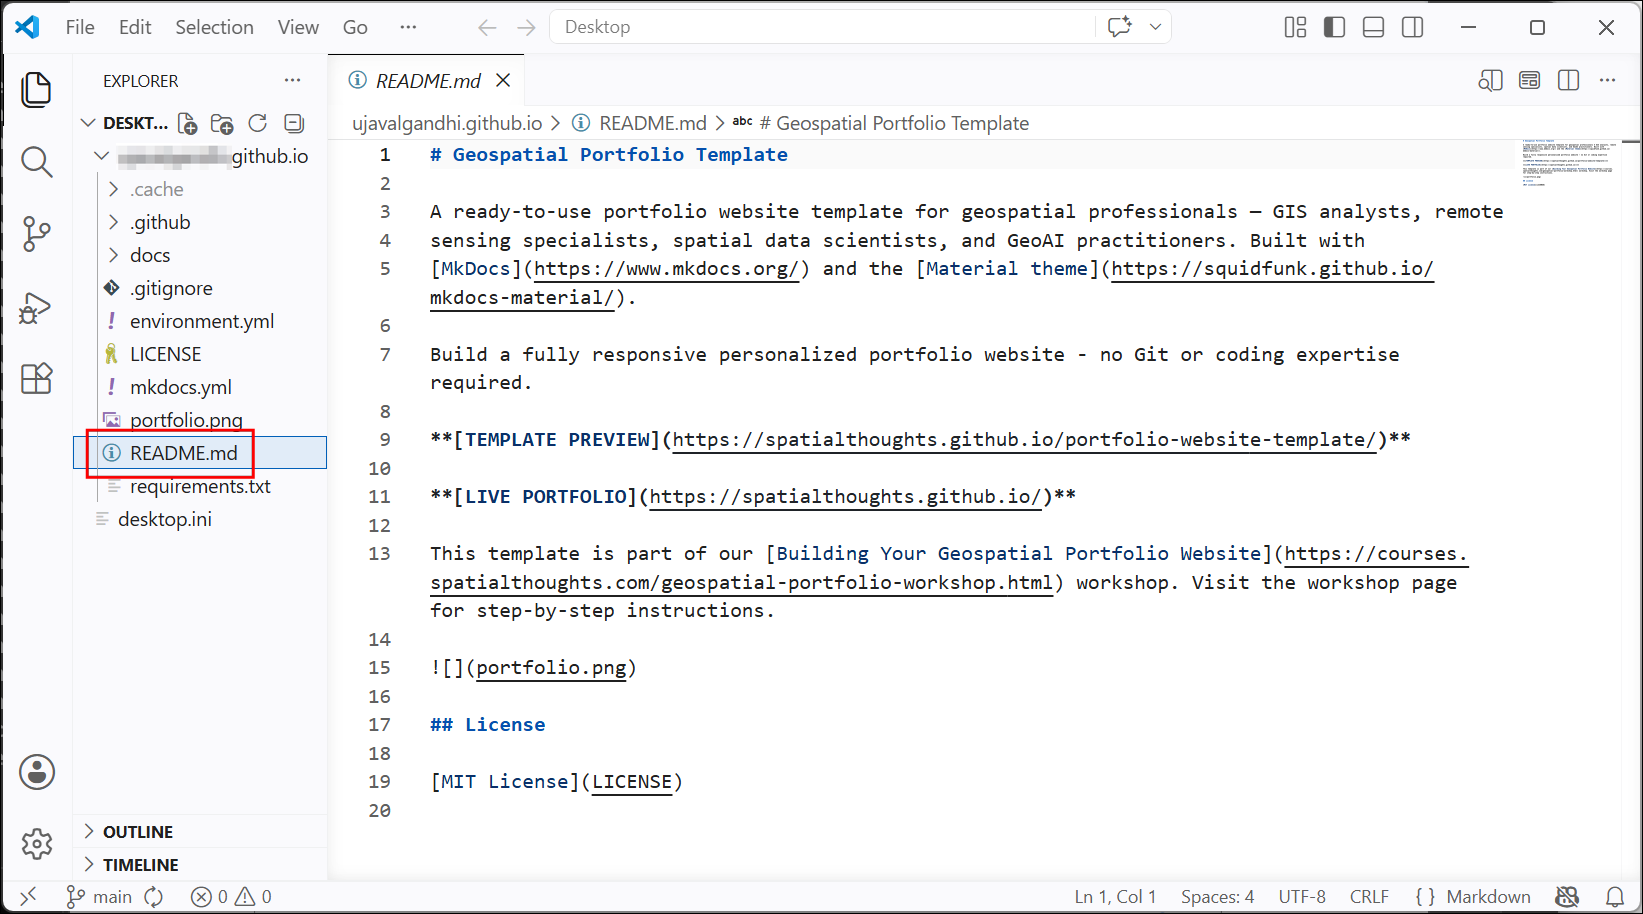The image size is (1643, 914).
Task: Toggle the bottom panel visibility
Action: (x=1374, y=27)
